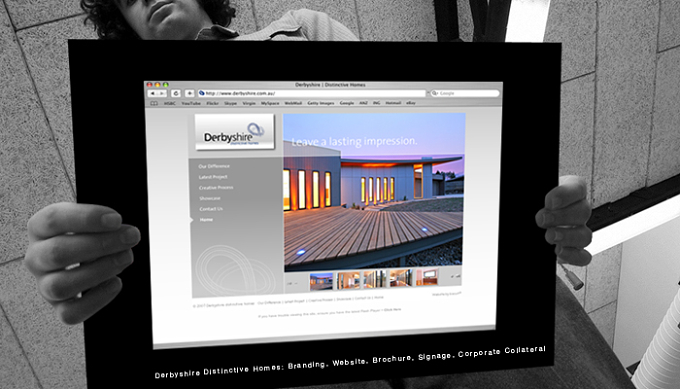Select the fifth thumbnail with pink wall
Screen dimensions: 680x389
427,277
